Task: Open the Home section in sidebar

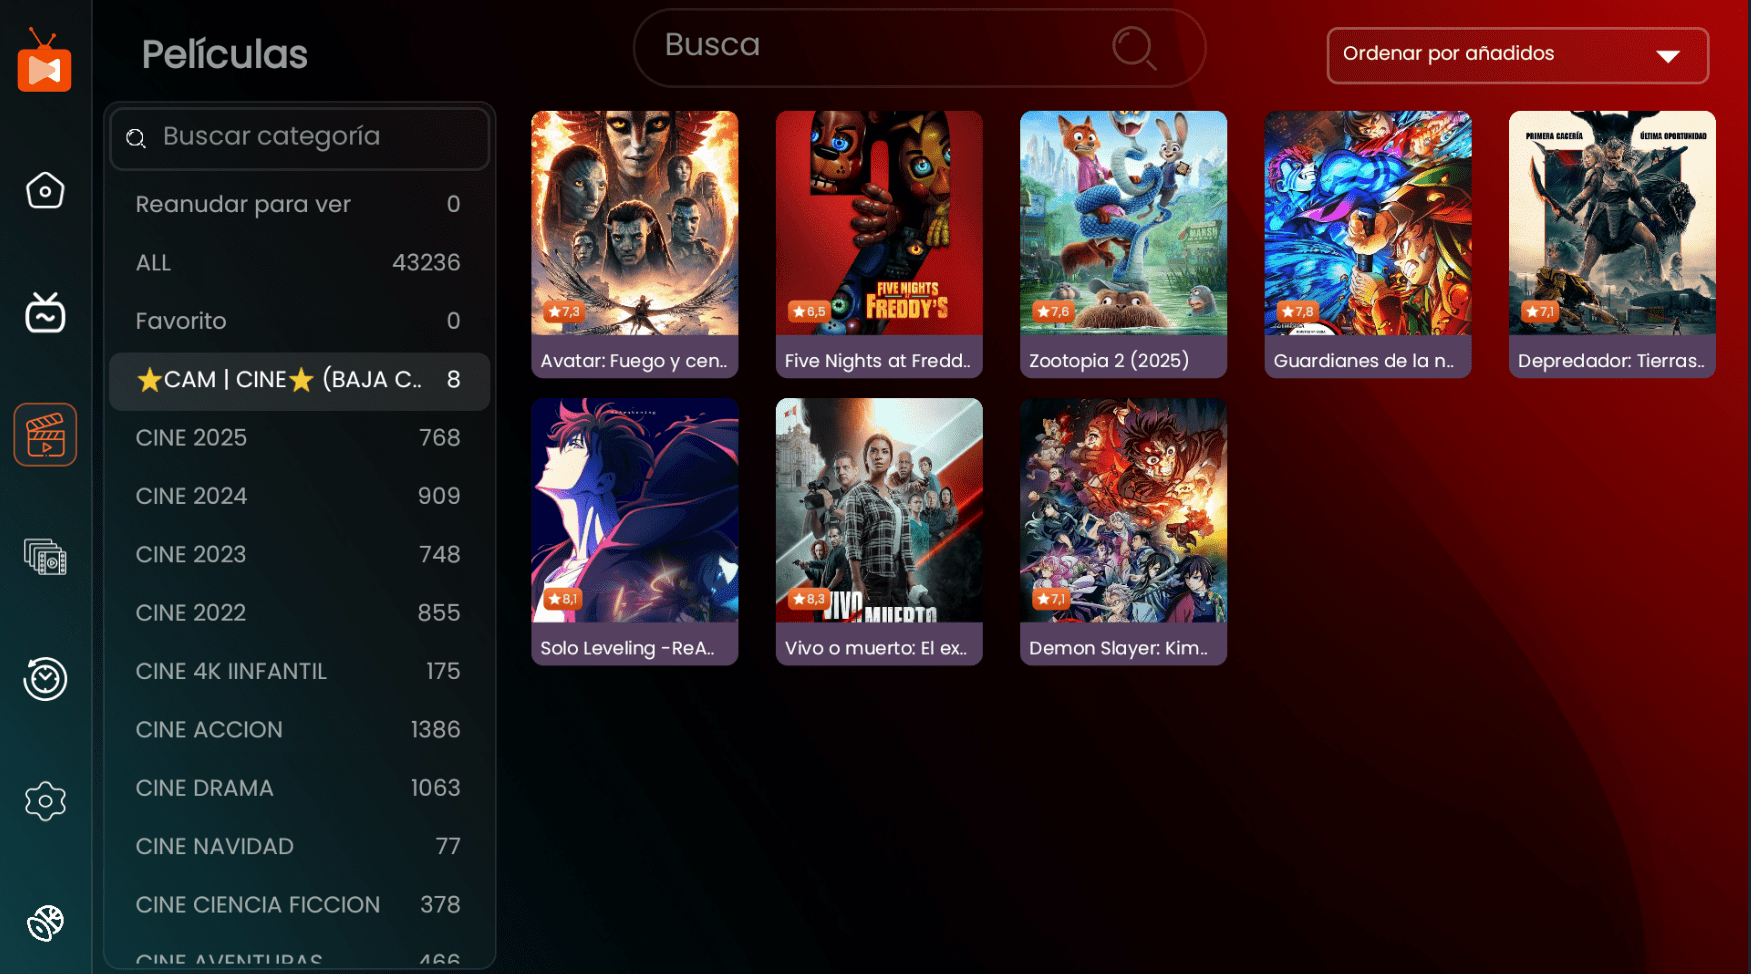Action: click(45, 190)
